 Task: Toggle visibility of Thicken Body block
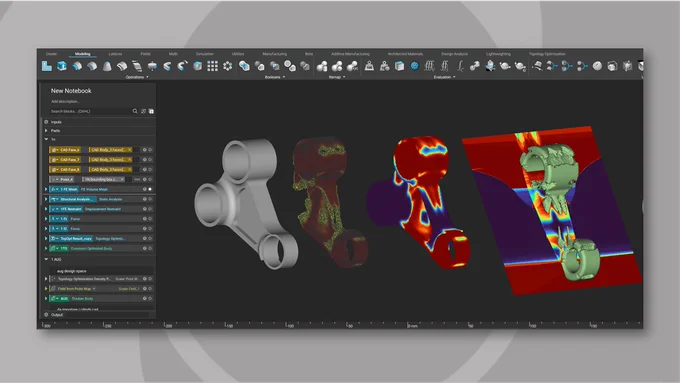(150, 298)
